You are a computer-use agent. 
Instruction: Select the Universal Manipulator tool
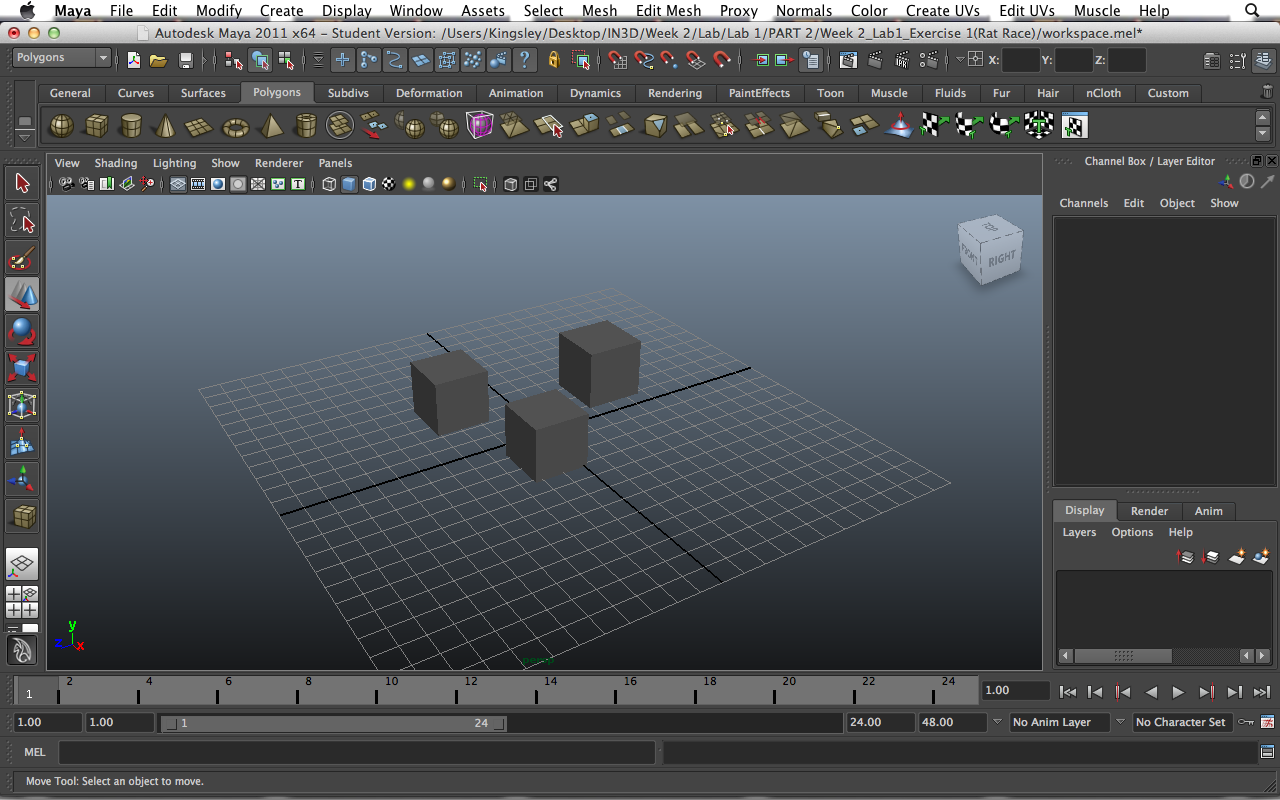[x=22, y=405]
